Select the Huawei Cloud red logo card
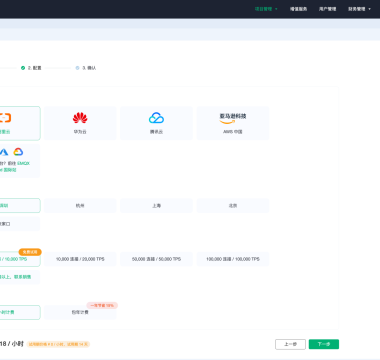The height and width of the screenshot is (360, 380). (x=80, y=123)
